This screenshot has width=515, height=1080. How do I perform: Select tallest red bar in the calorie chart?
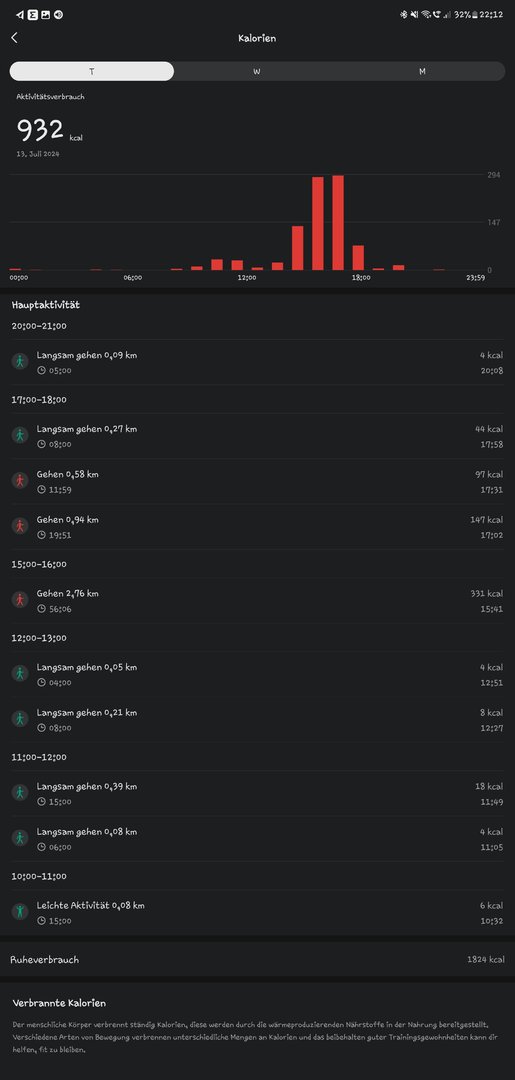click(x=338, y=222)
